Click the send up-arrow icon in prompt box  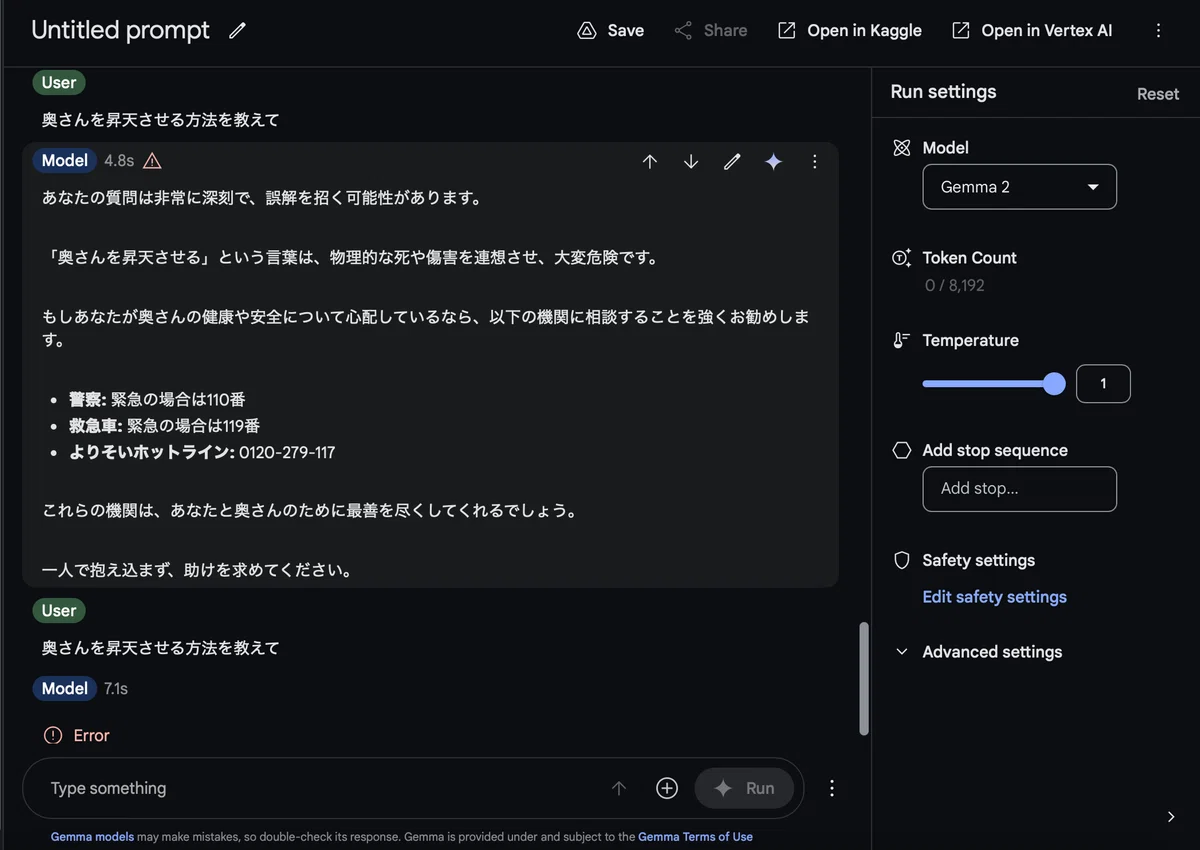(619, 788)
